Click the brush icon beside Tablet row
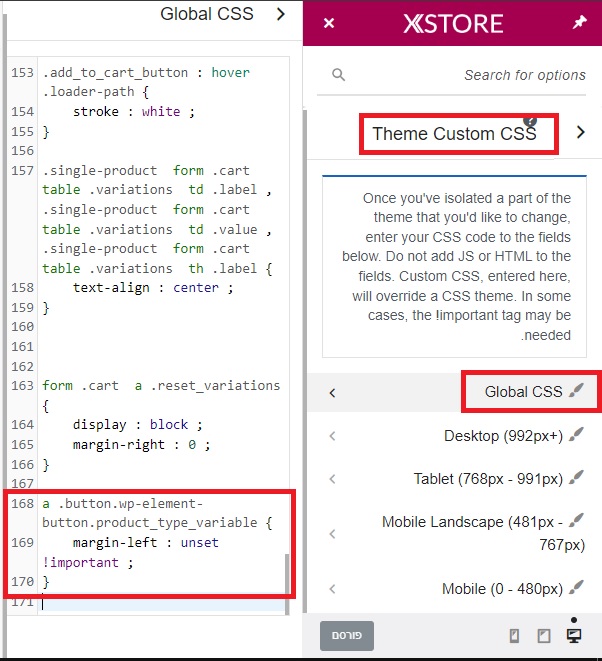Viewport: 602px width, 661px height. click(x=576, y=477)
